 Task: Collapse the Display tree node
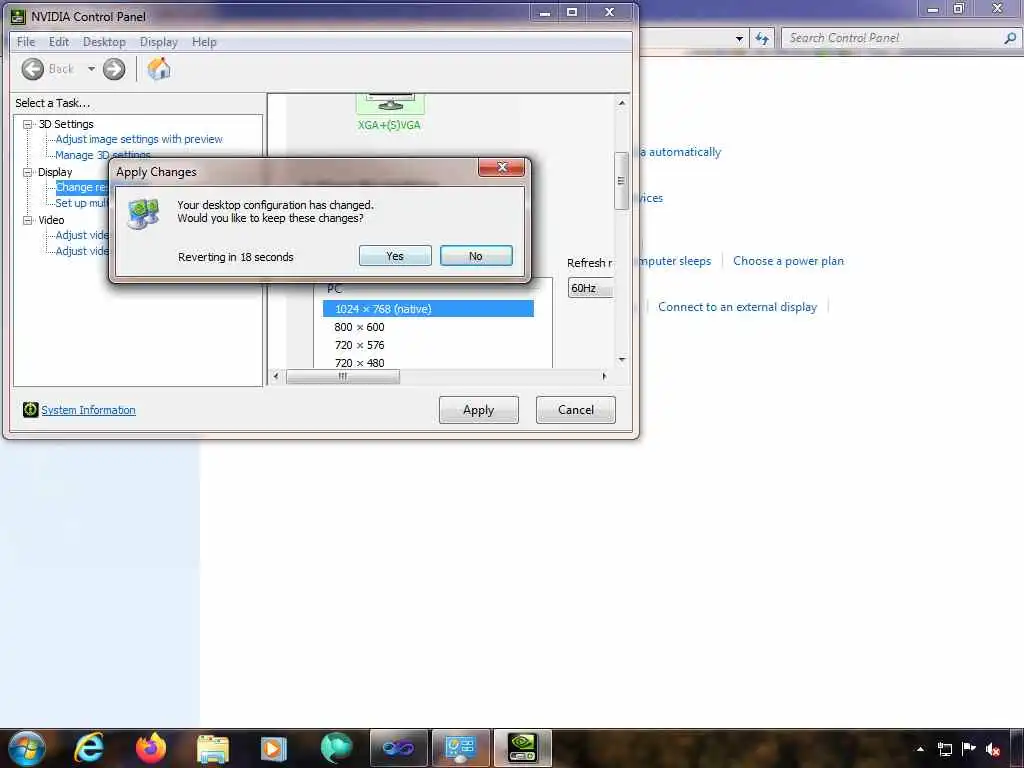pyautogui.click(x=27, y=172)
